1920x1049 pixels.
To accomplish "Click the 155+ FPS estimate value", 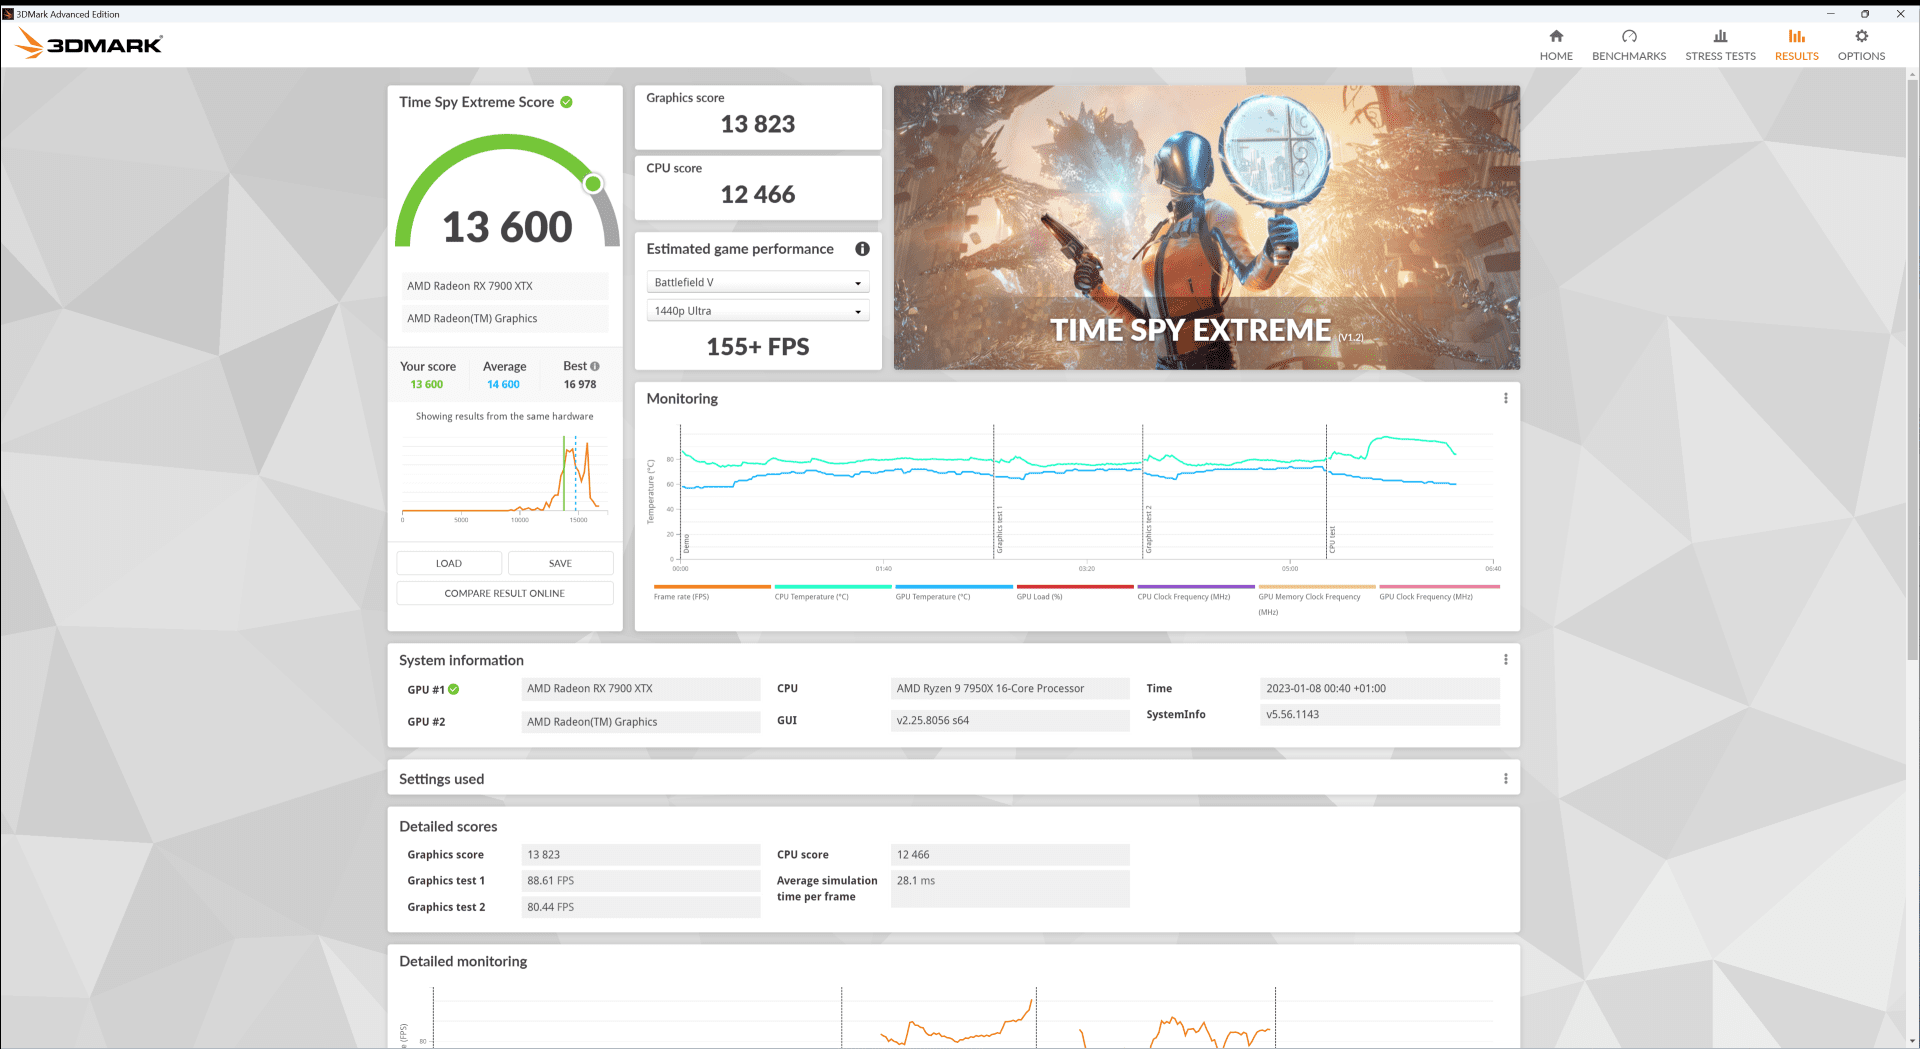I will point(758,347).
